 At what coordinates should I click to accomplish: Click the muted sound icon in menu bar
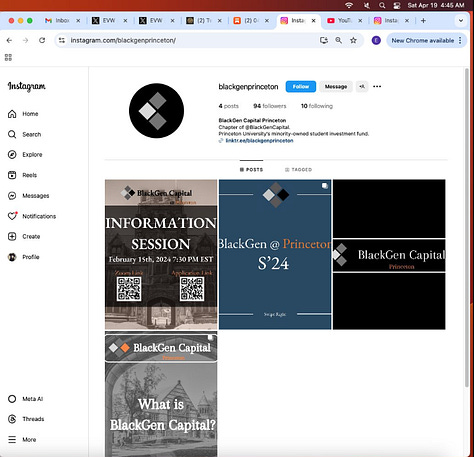tap(367, 5)
